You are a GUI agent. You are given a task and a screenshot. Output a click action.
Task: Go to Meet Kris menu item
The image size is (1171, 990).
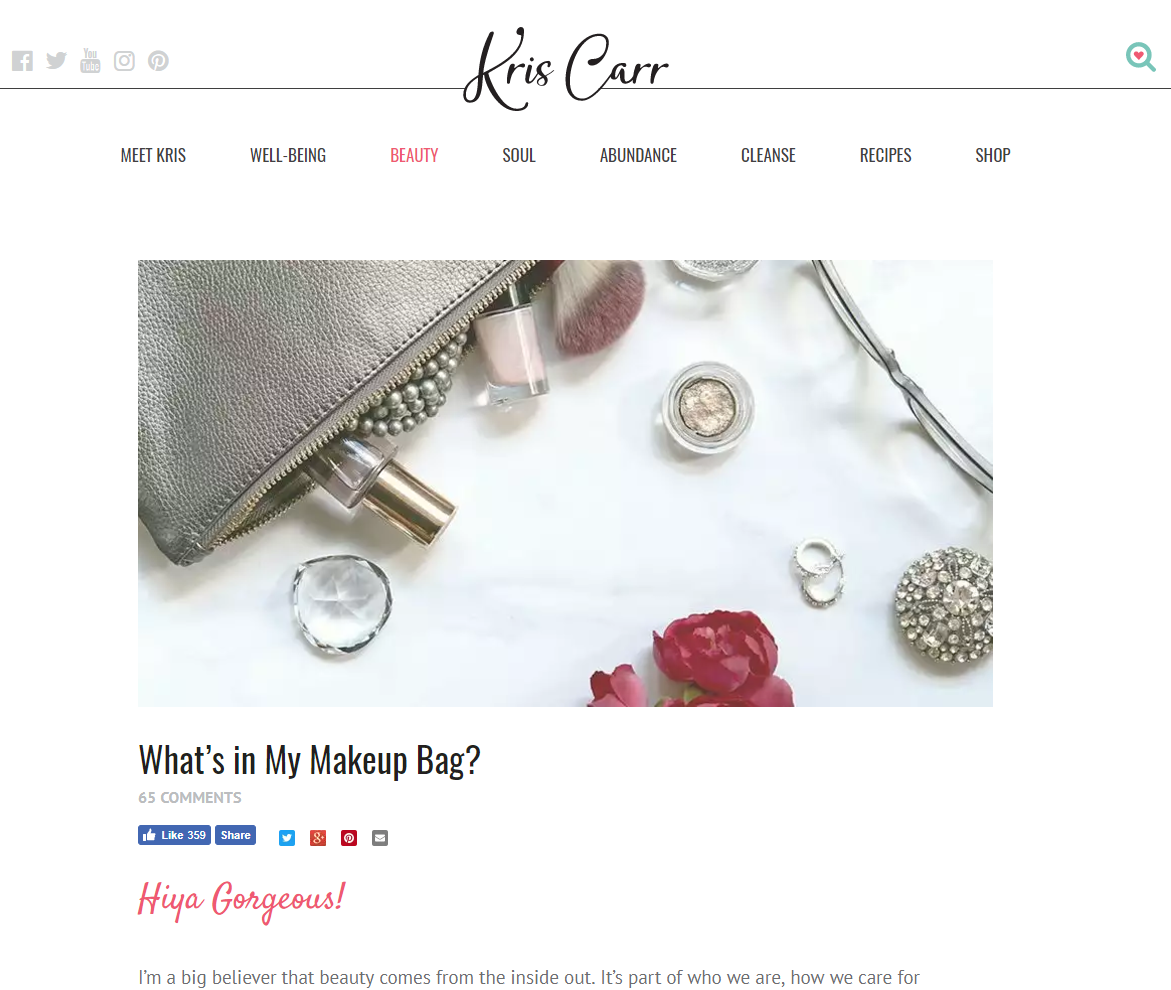tap(153, 155)
